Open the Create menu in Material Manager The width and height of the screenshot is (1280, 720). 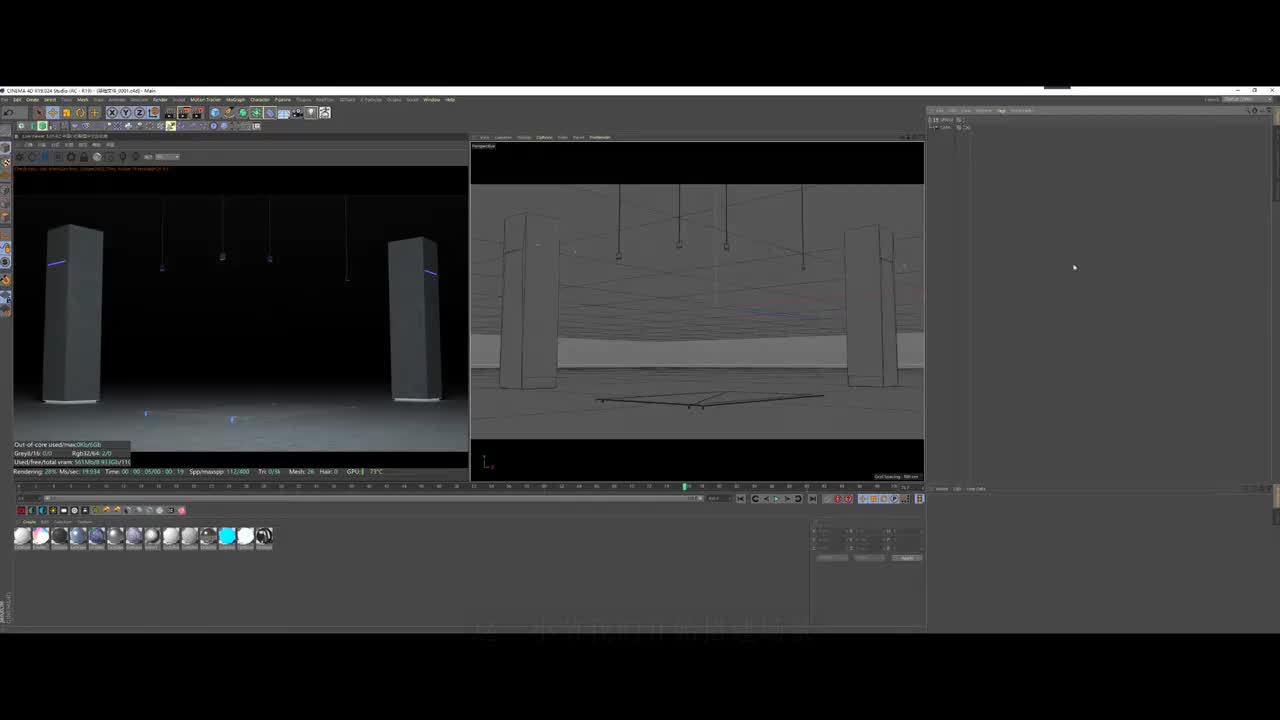[x=29, y=522]
